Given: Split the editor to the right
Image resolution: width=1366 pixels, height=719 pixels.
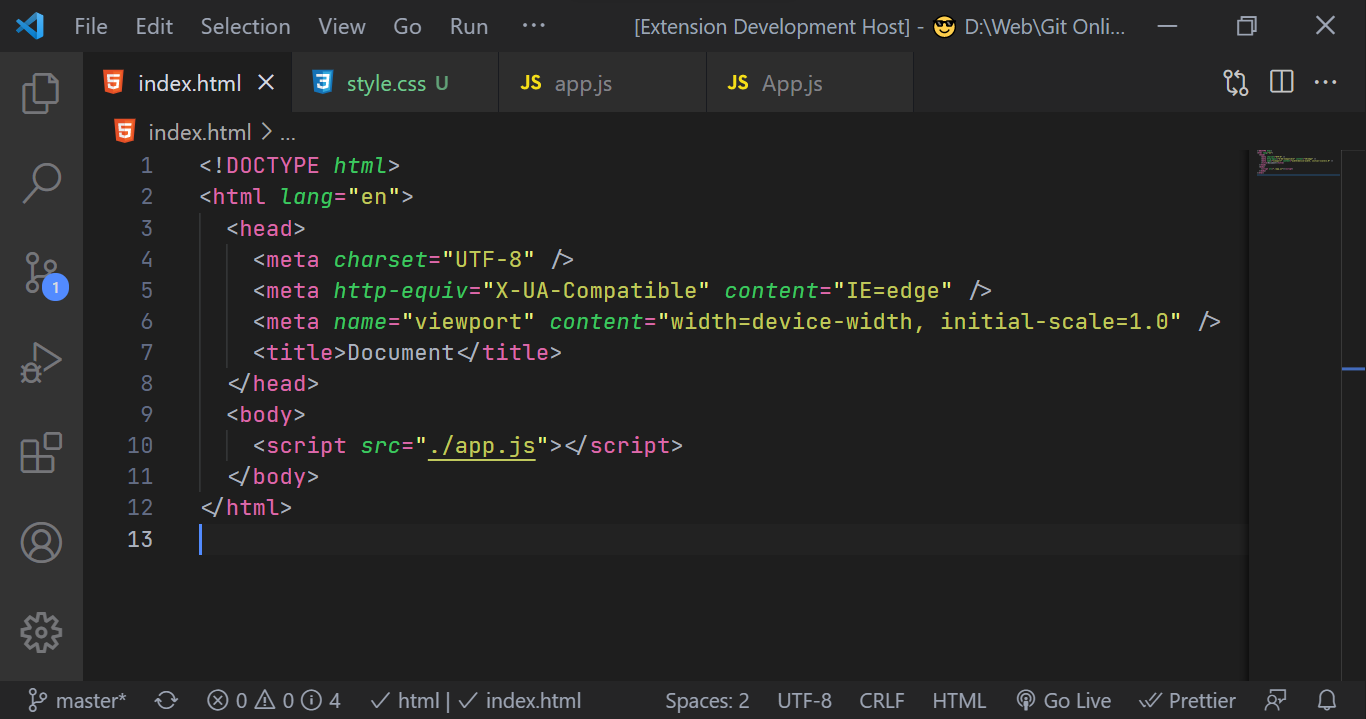Looking at the screenshot, I should [x=1282, y=82].
